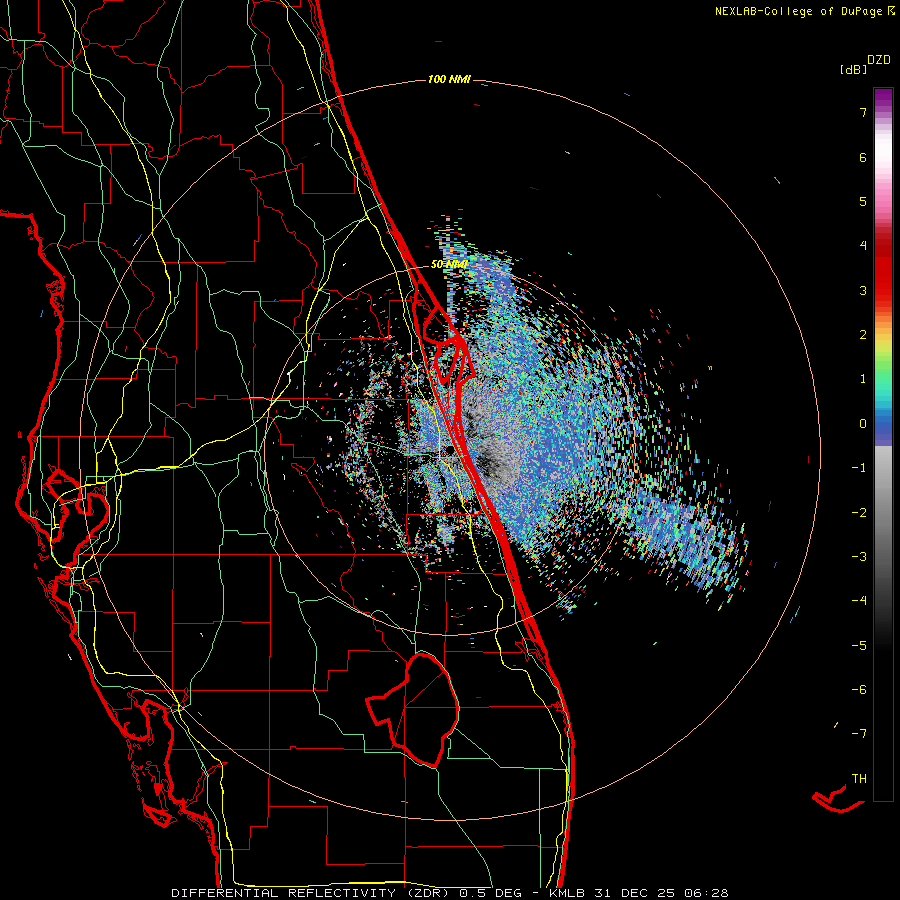Click the 4 value on the color scale
Image resolution: width=900 pixels, height=900 pixels.
pos(863,246)
